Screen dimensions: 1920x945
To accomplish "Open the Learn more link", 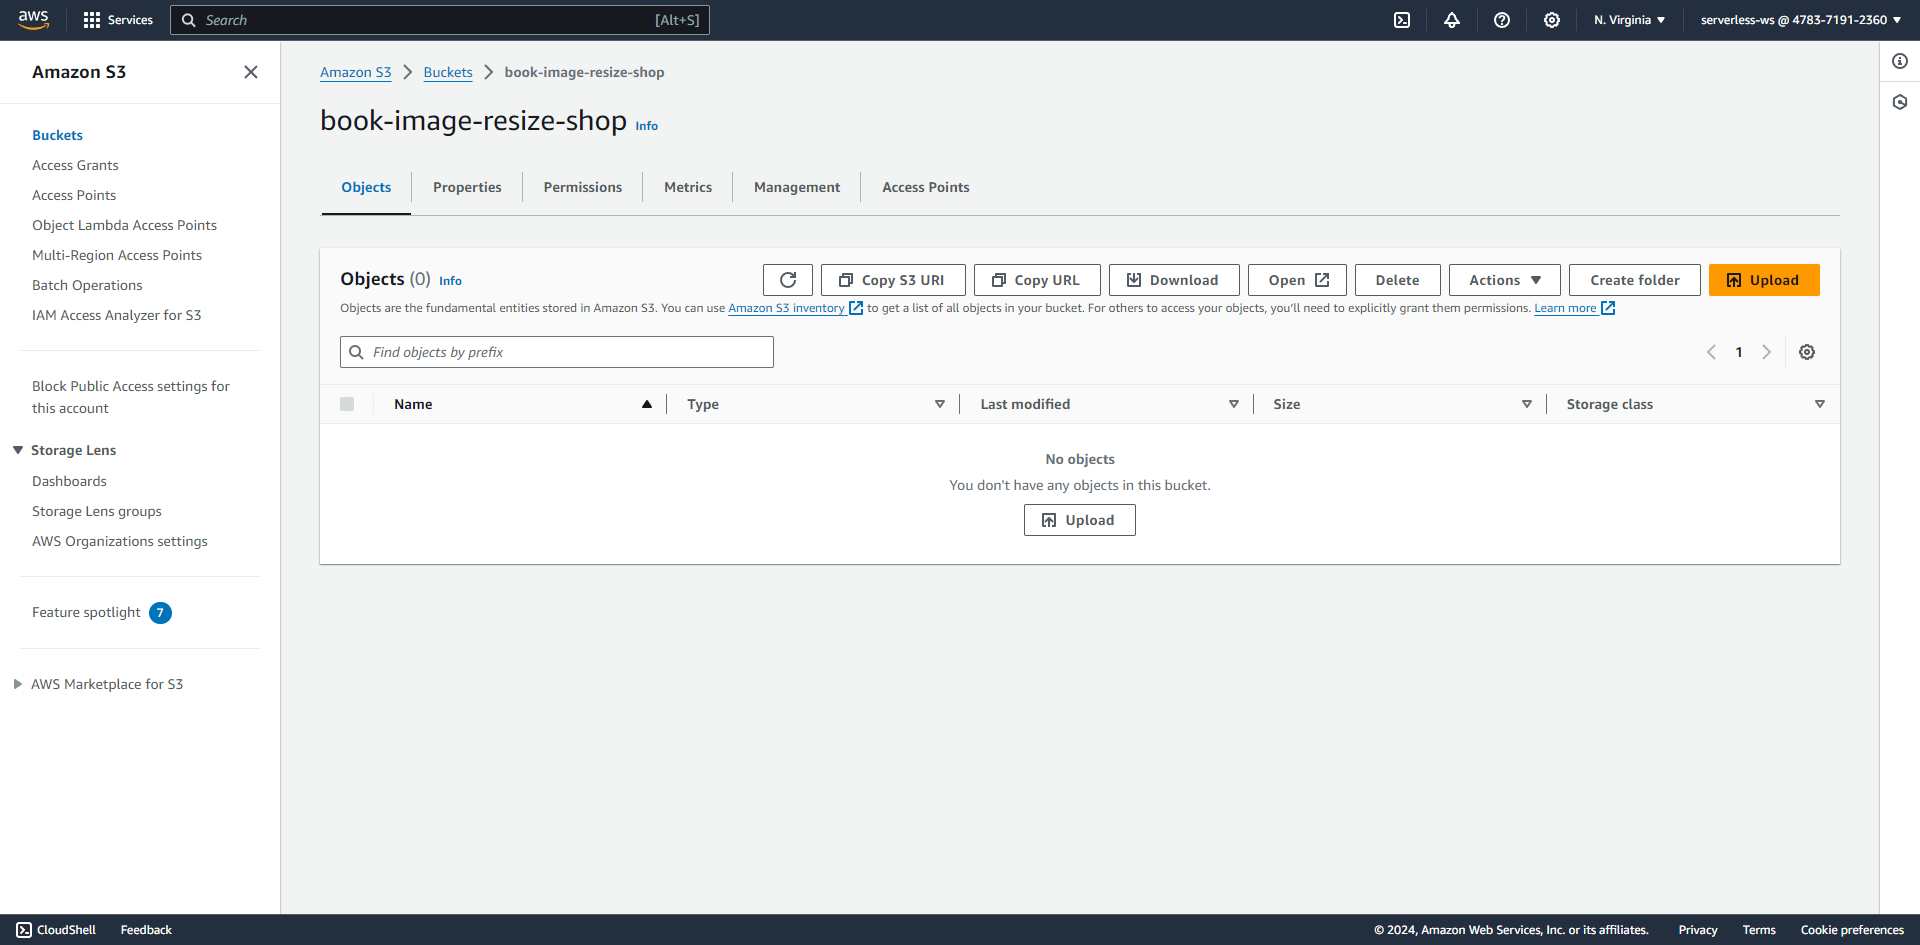I will (1575, 308).
